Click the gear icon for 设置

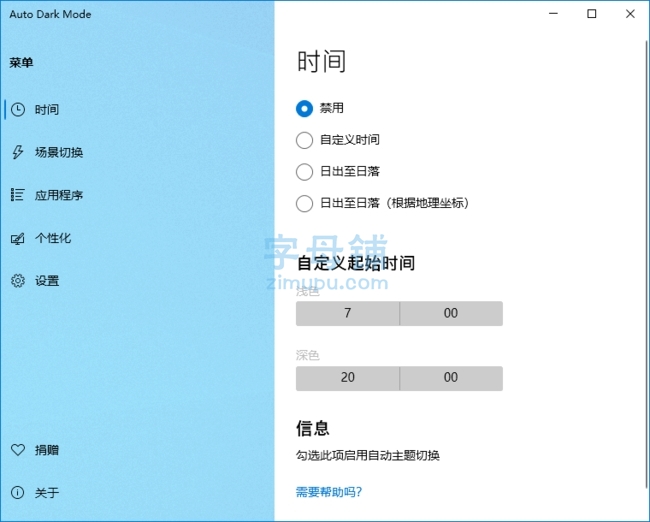click(18, 281)
